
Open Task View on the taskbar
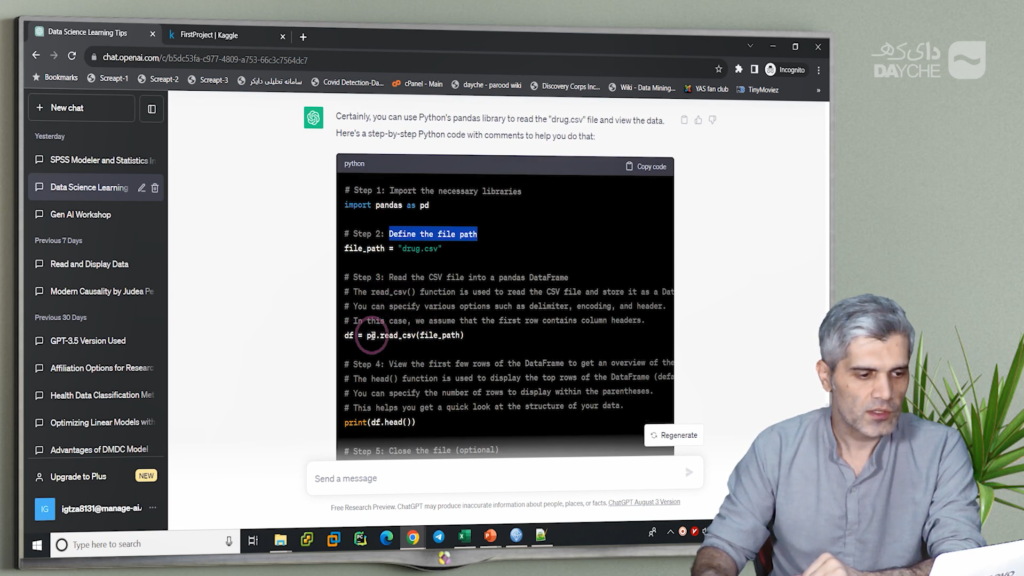253,540
